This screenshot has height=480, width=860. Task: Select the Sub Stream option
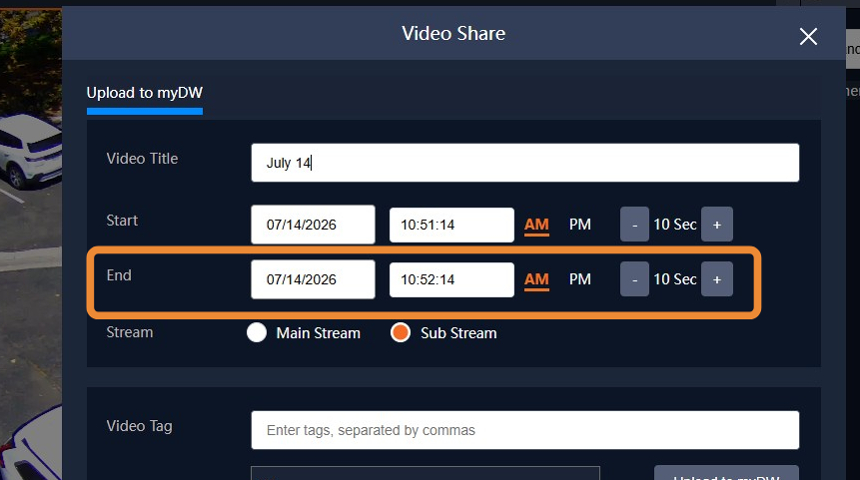[400, 332]
